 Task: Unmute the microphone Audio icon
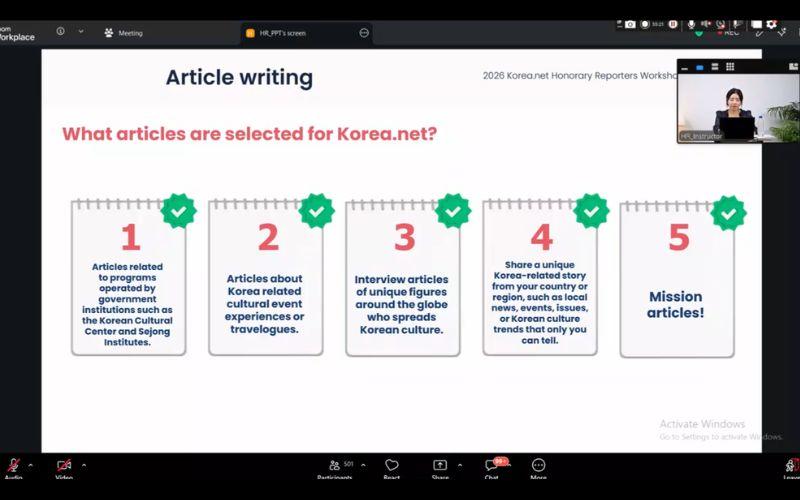[x=13, y=465]
